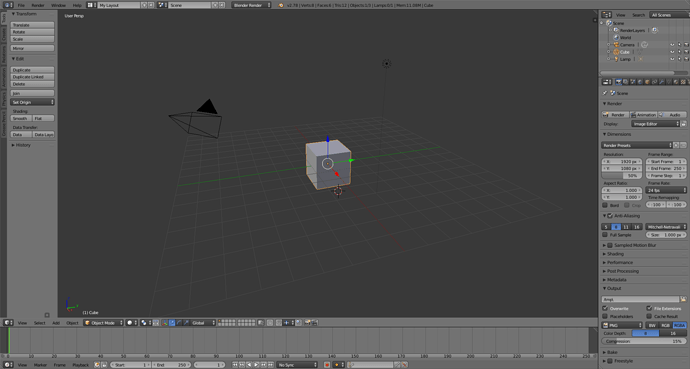Click the Cube object icon in outliner
The width and height of the screenshot is (690, 369).
617,52
